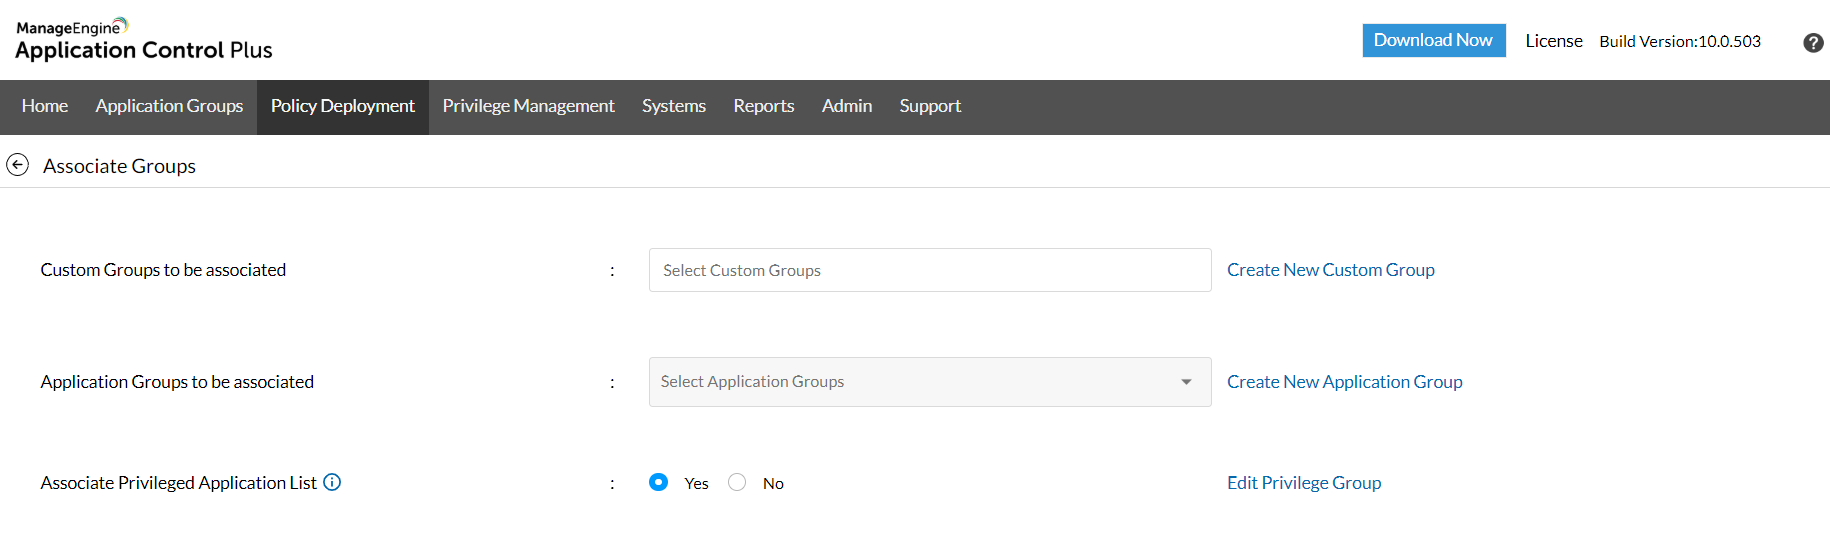This screenshot has width=1830, height=548.
Task: Open the Edit Privilege Group link
Action: pos(1303,483)
